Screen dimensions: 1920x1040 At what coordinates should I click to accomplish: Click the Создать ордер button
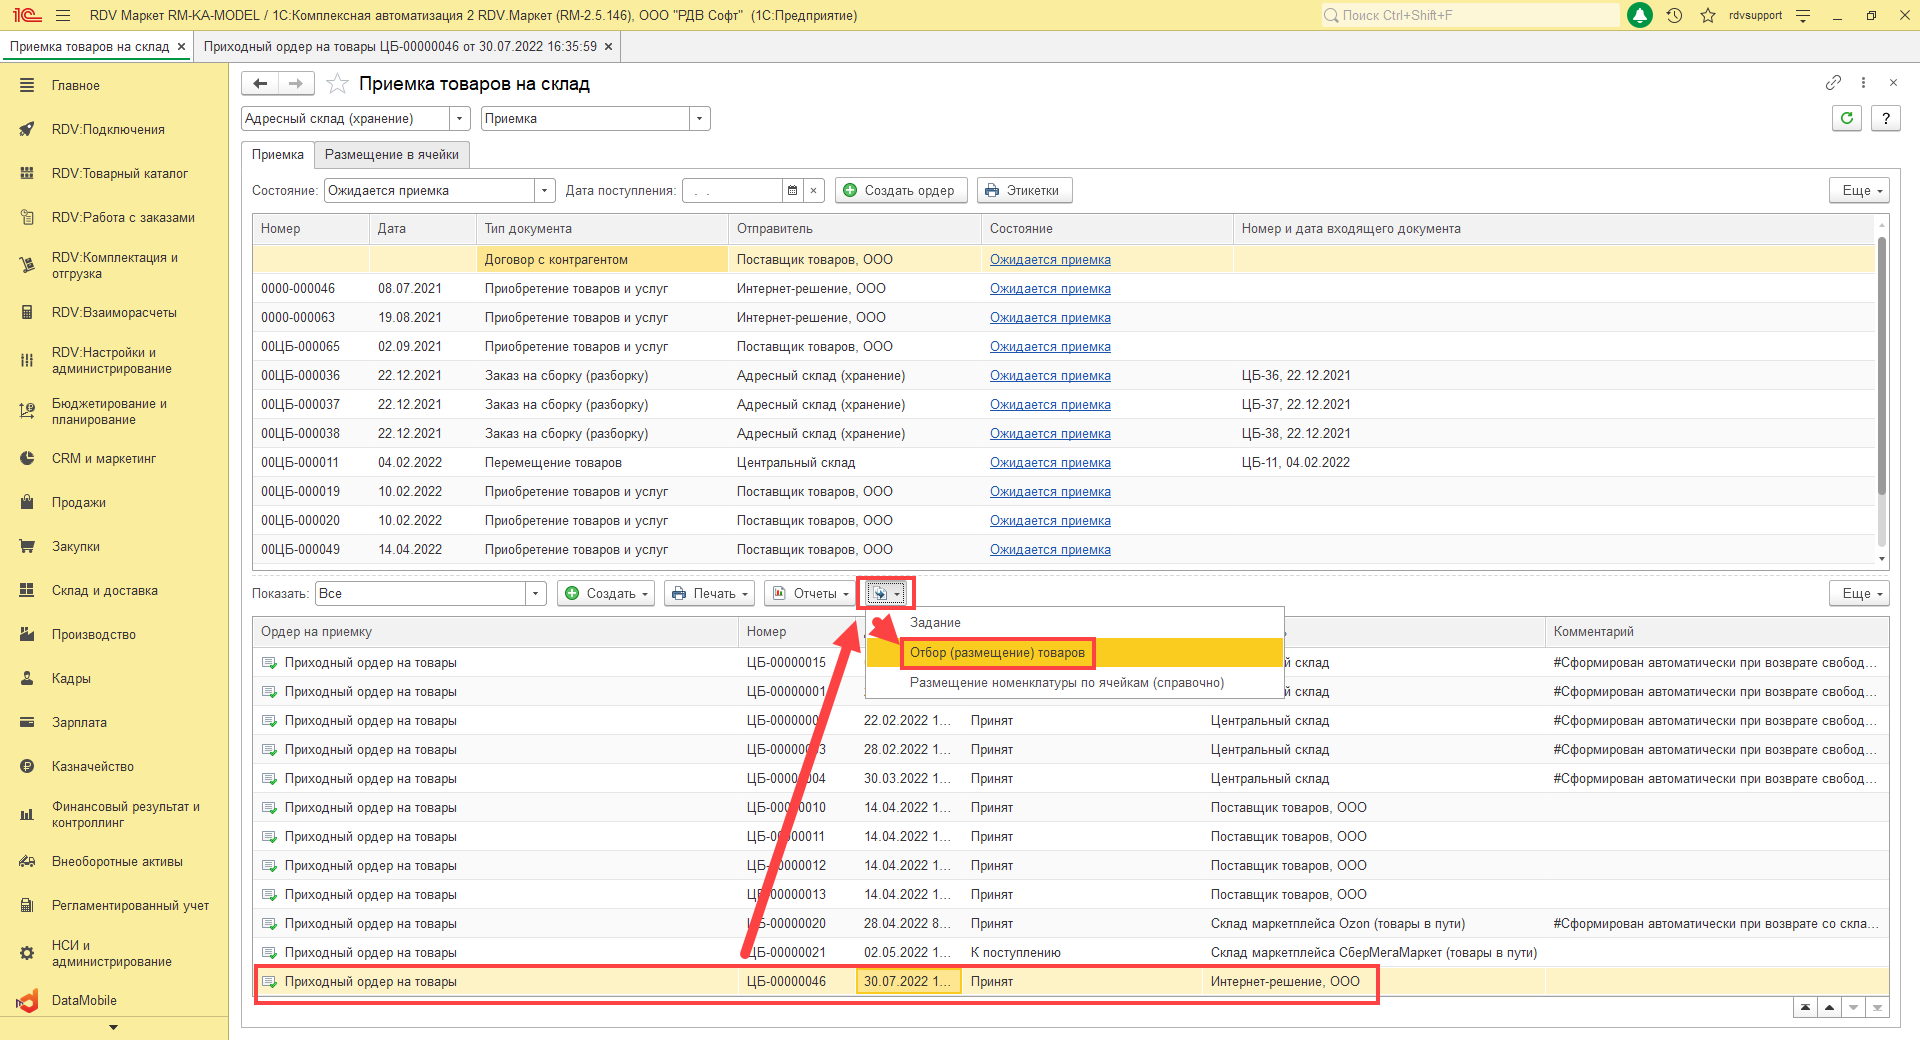point(900,190)
